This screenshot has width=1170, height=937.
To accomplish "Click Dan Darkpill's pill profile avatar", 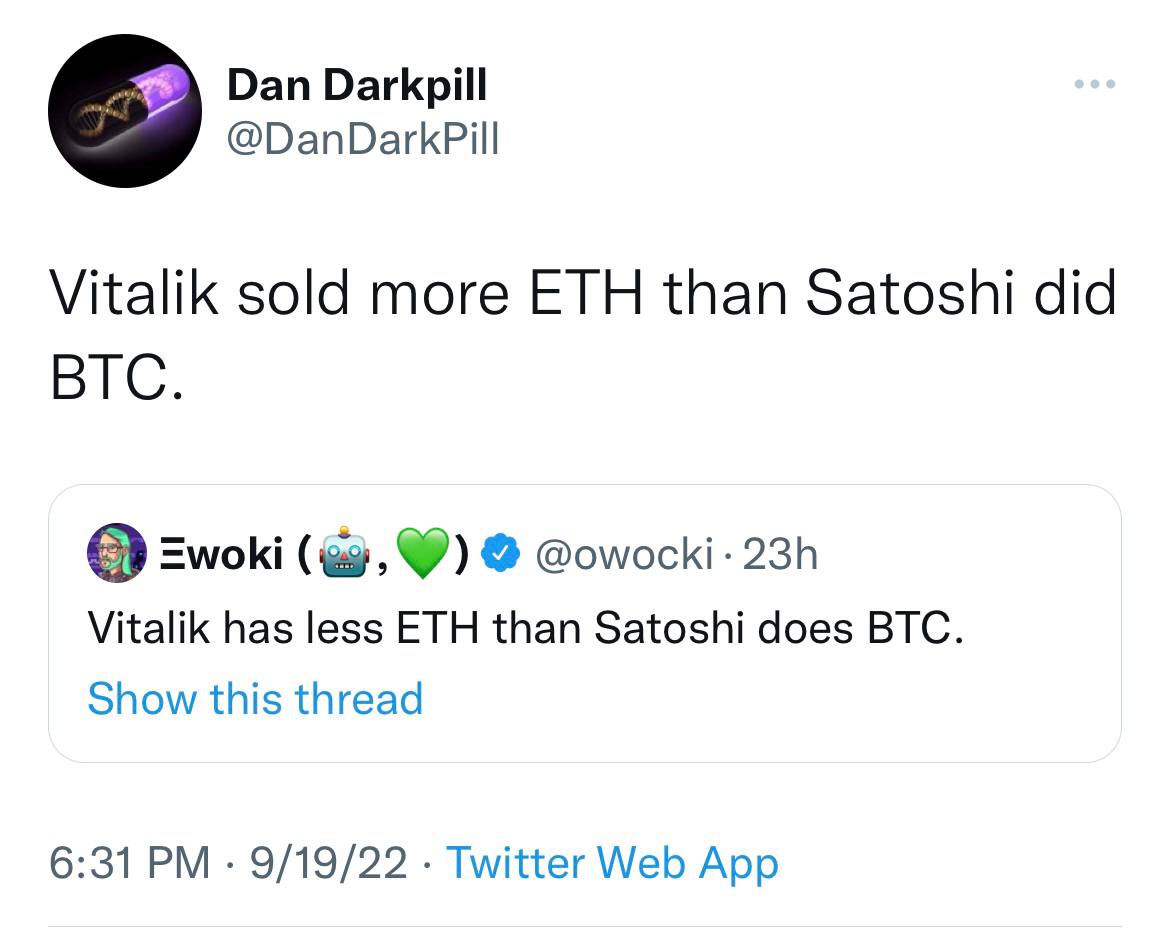I will (125, 110).
